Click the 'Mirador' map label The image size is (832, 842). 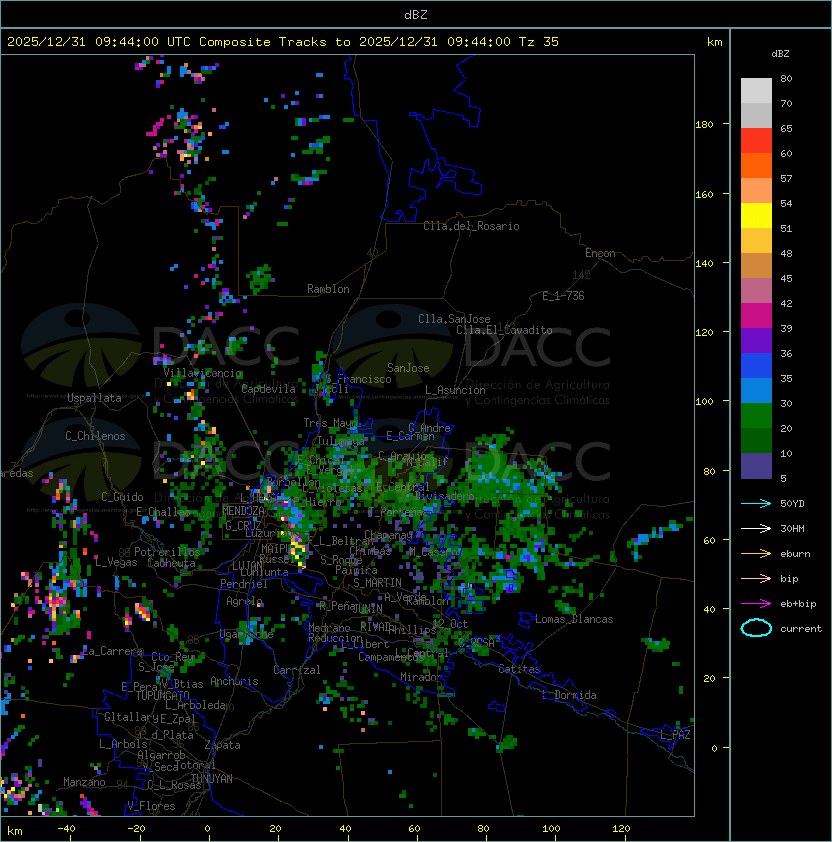click(x=421, y=677)
